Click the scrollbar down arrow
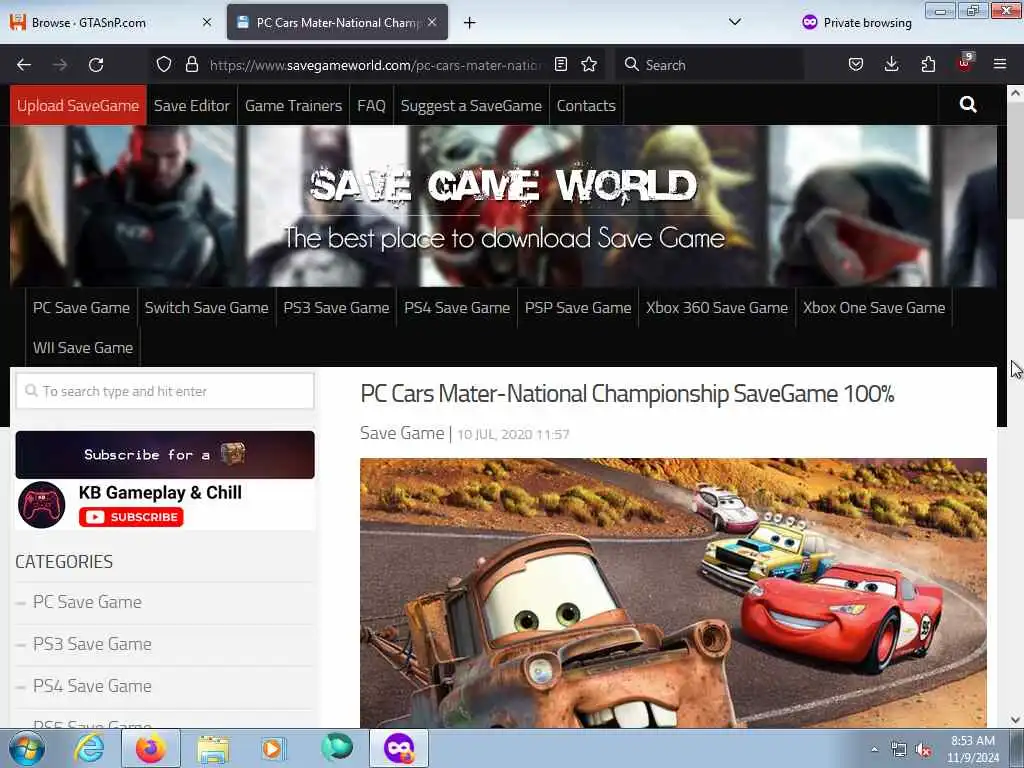 [x=1015, y=720]
